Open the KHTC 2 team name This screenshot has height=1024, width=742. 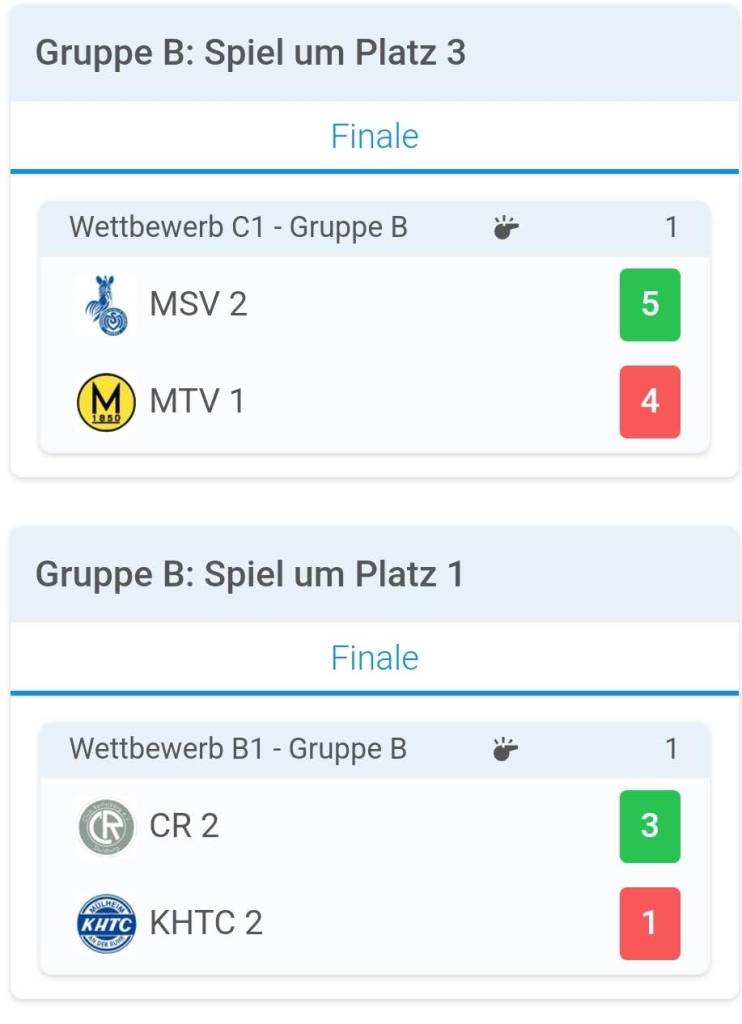coord(206,923)
